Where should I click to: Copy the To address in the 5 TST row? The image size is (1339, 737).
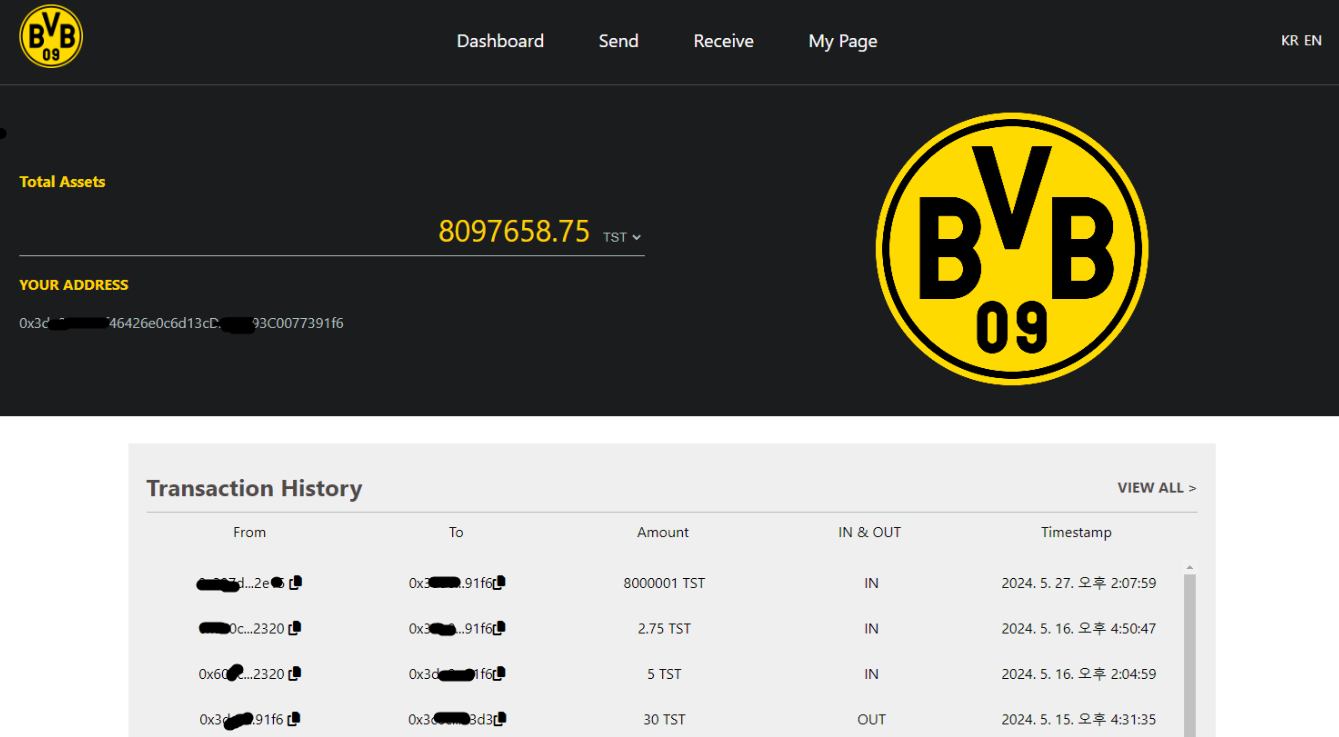coord(499,675)
